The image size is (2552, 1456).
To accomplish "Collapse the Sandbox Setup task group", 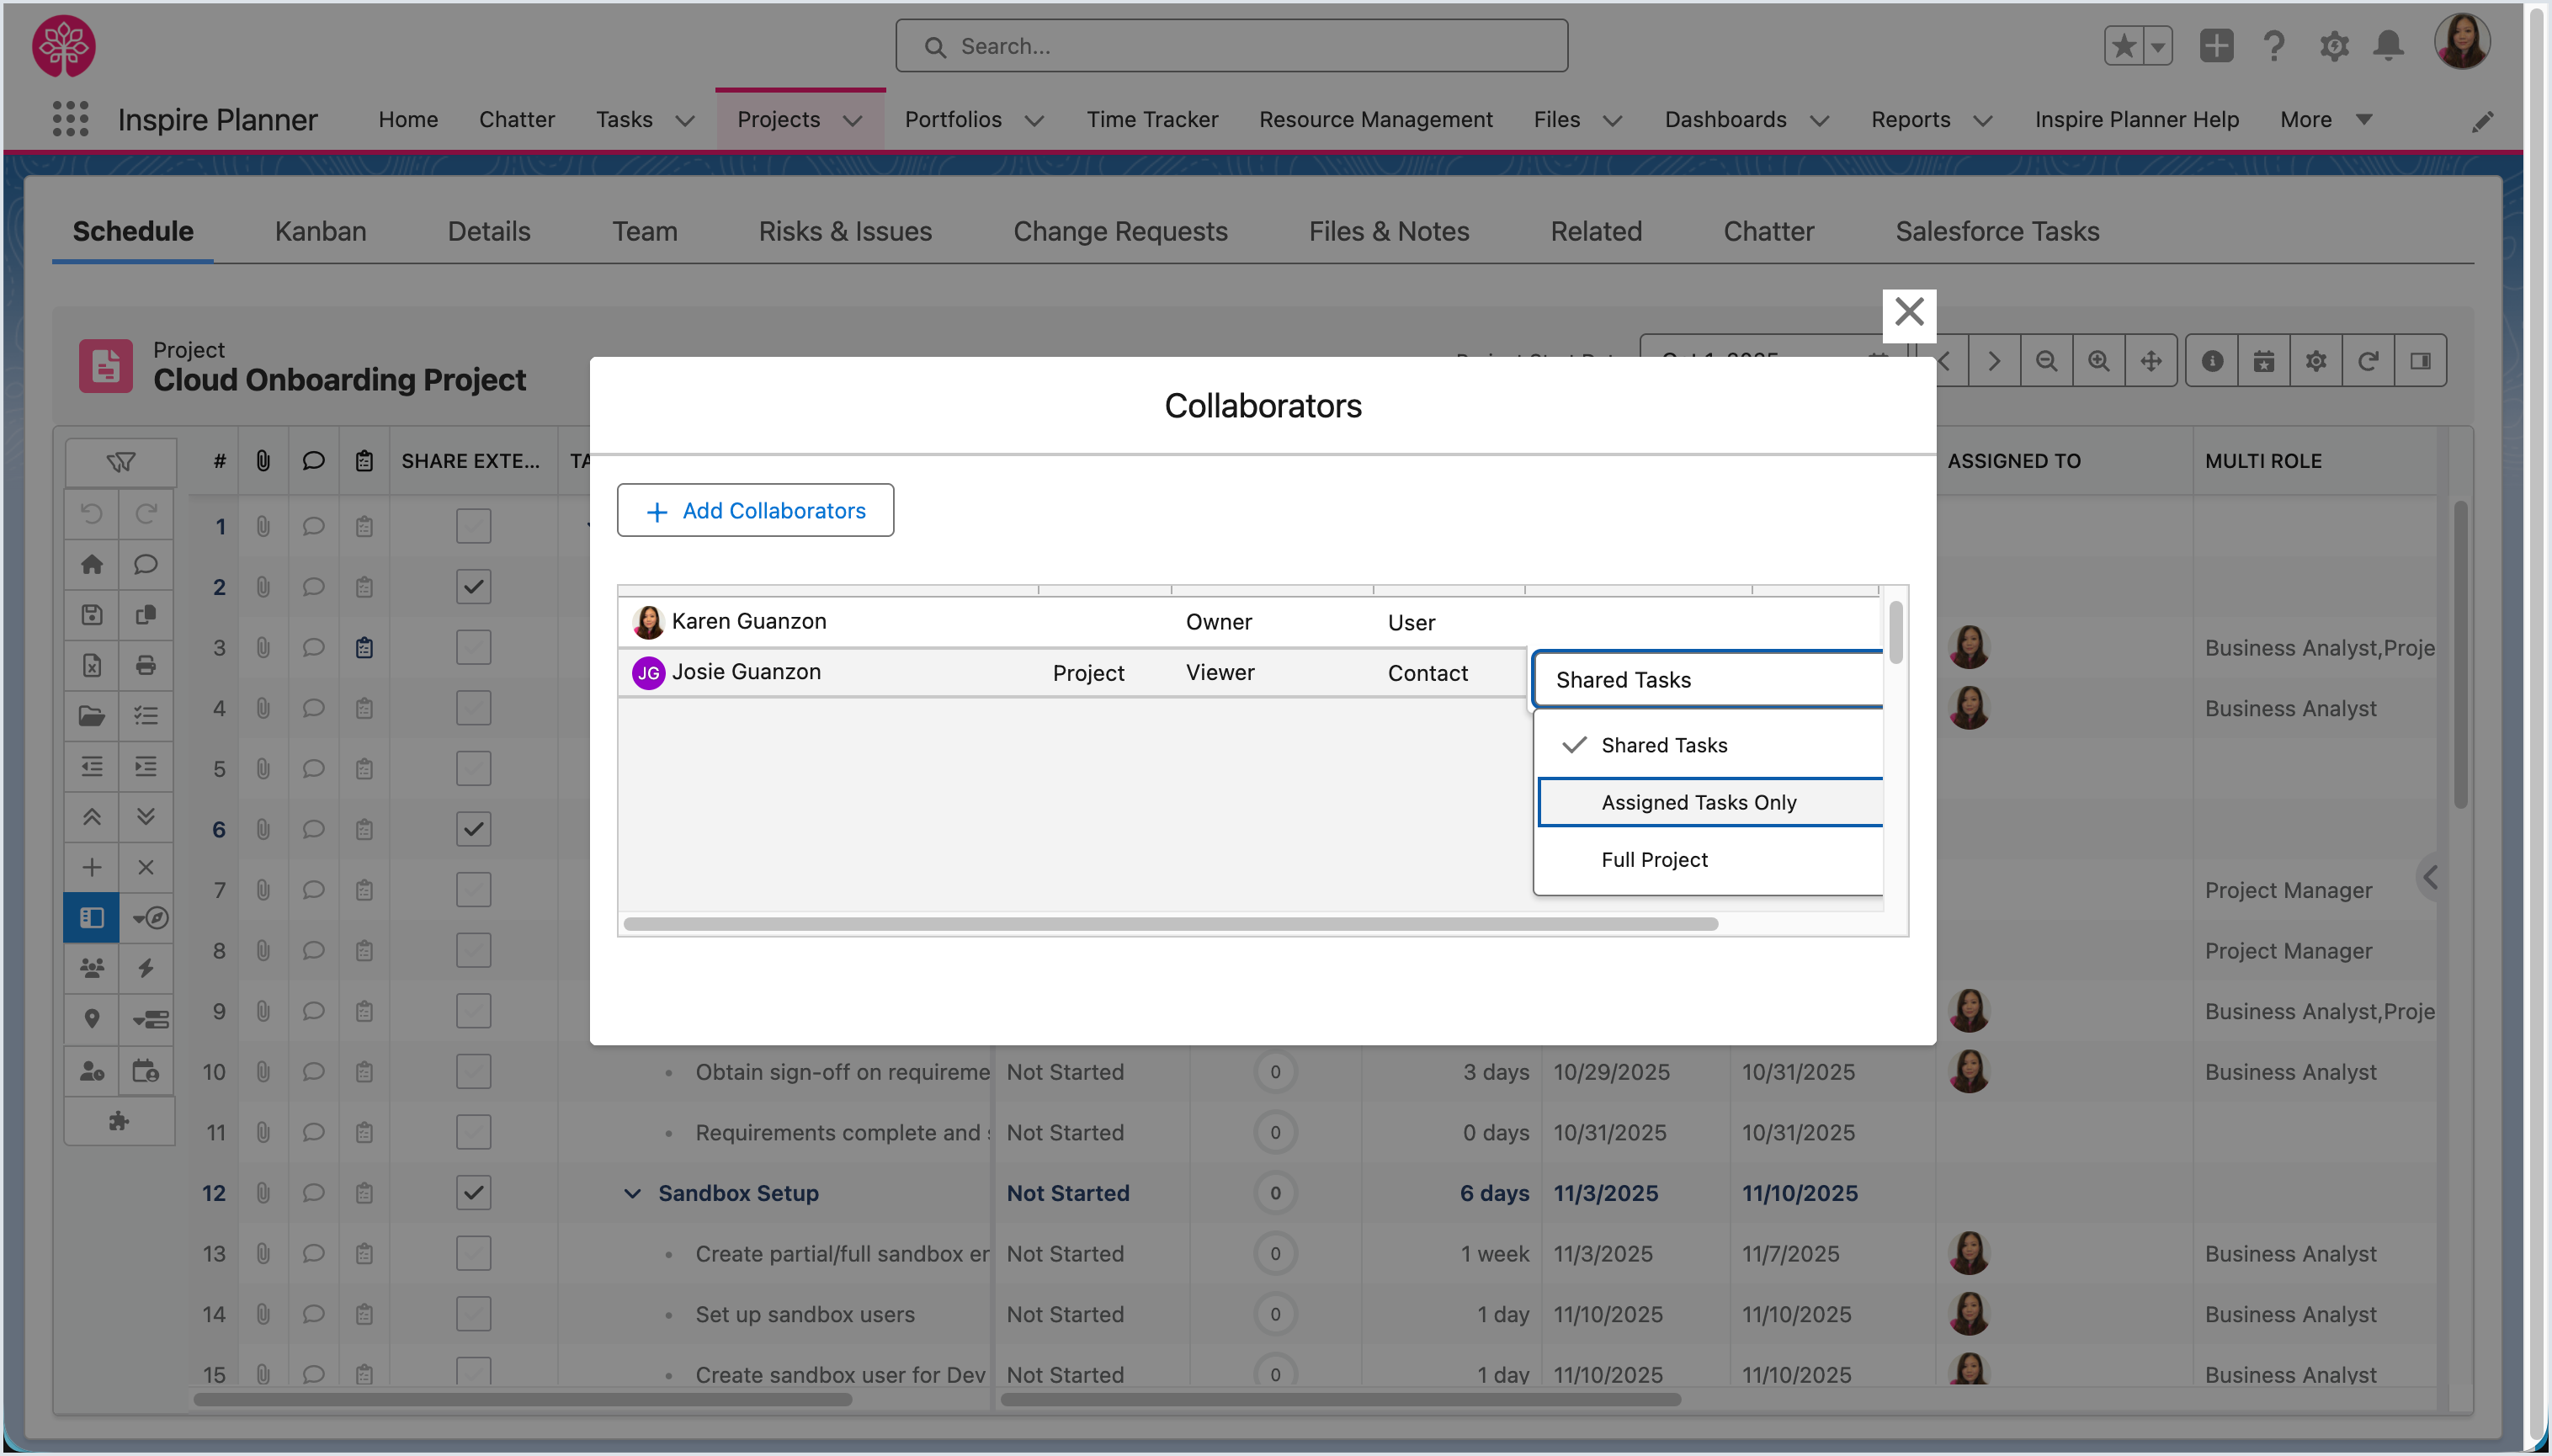I will pos(632,1193).
